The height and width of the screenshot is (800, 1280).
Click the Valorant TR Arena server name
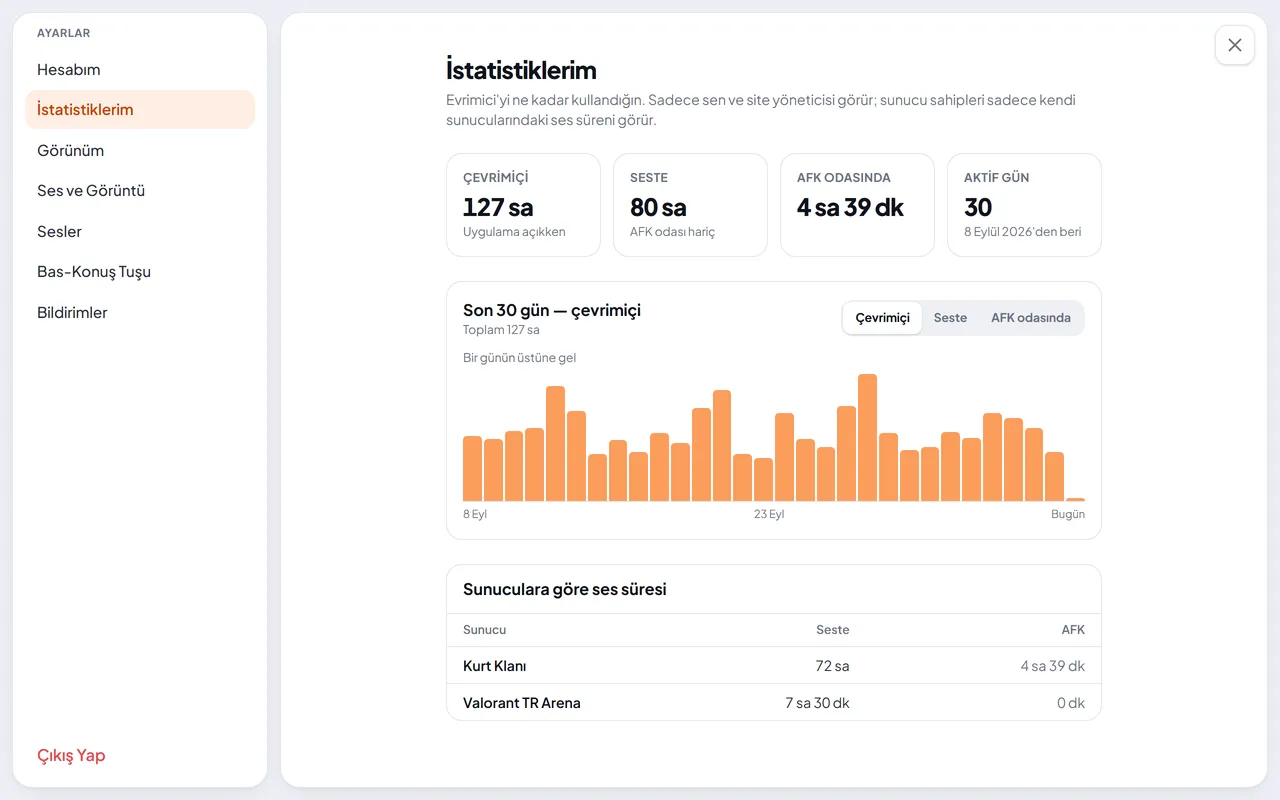pos(522,703)
